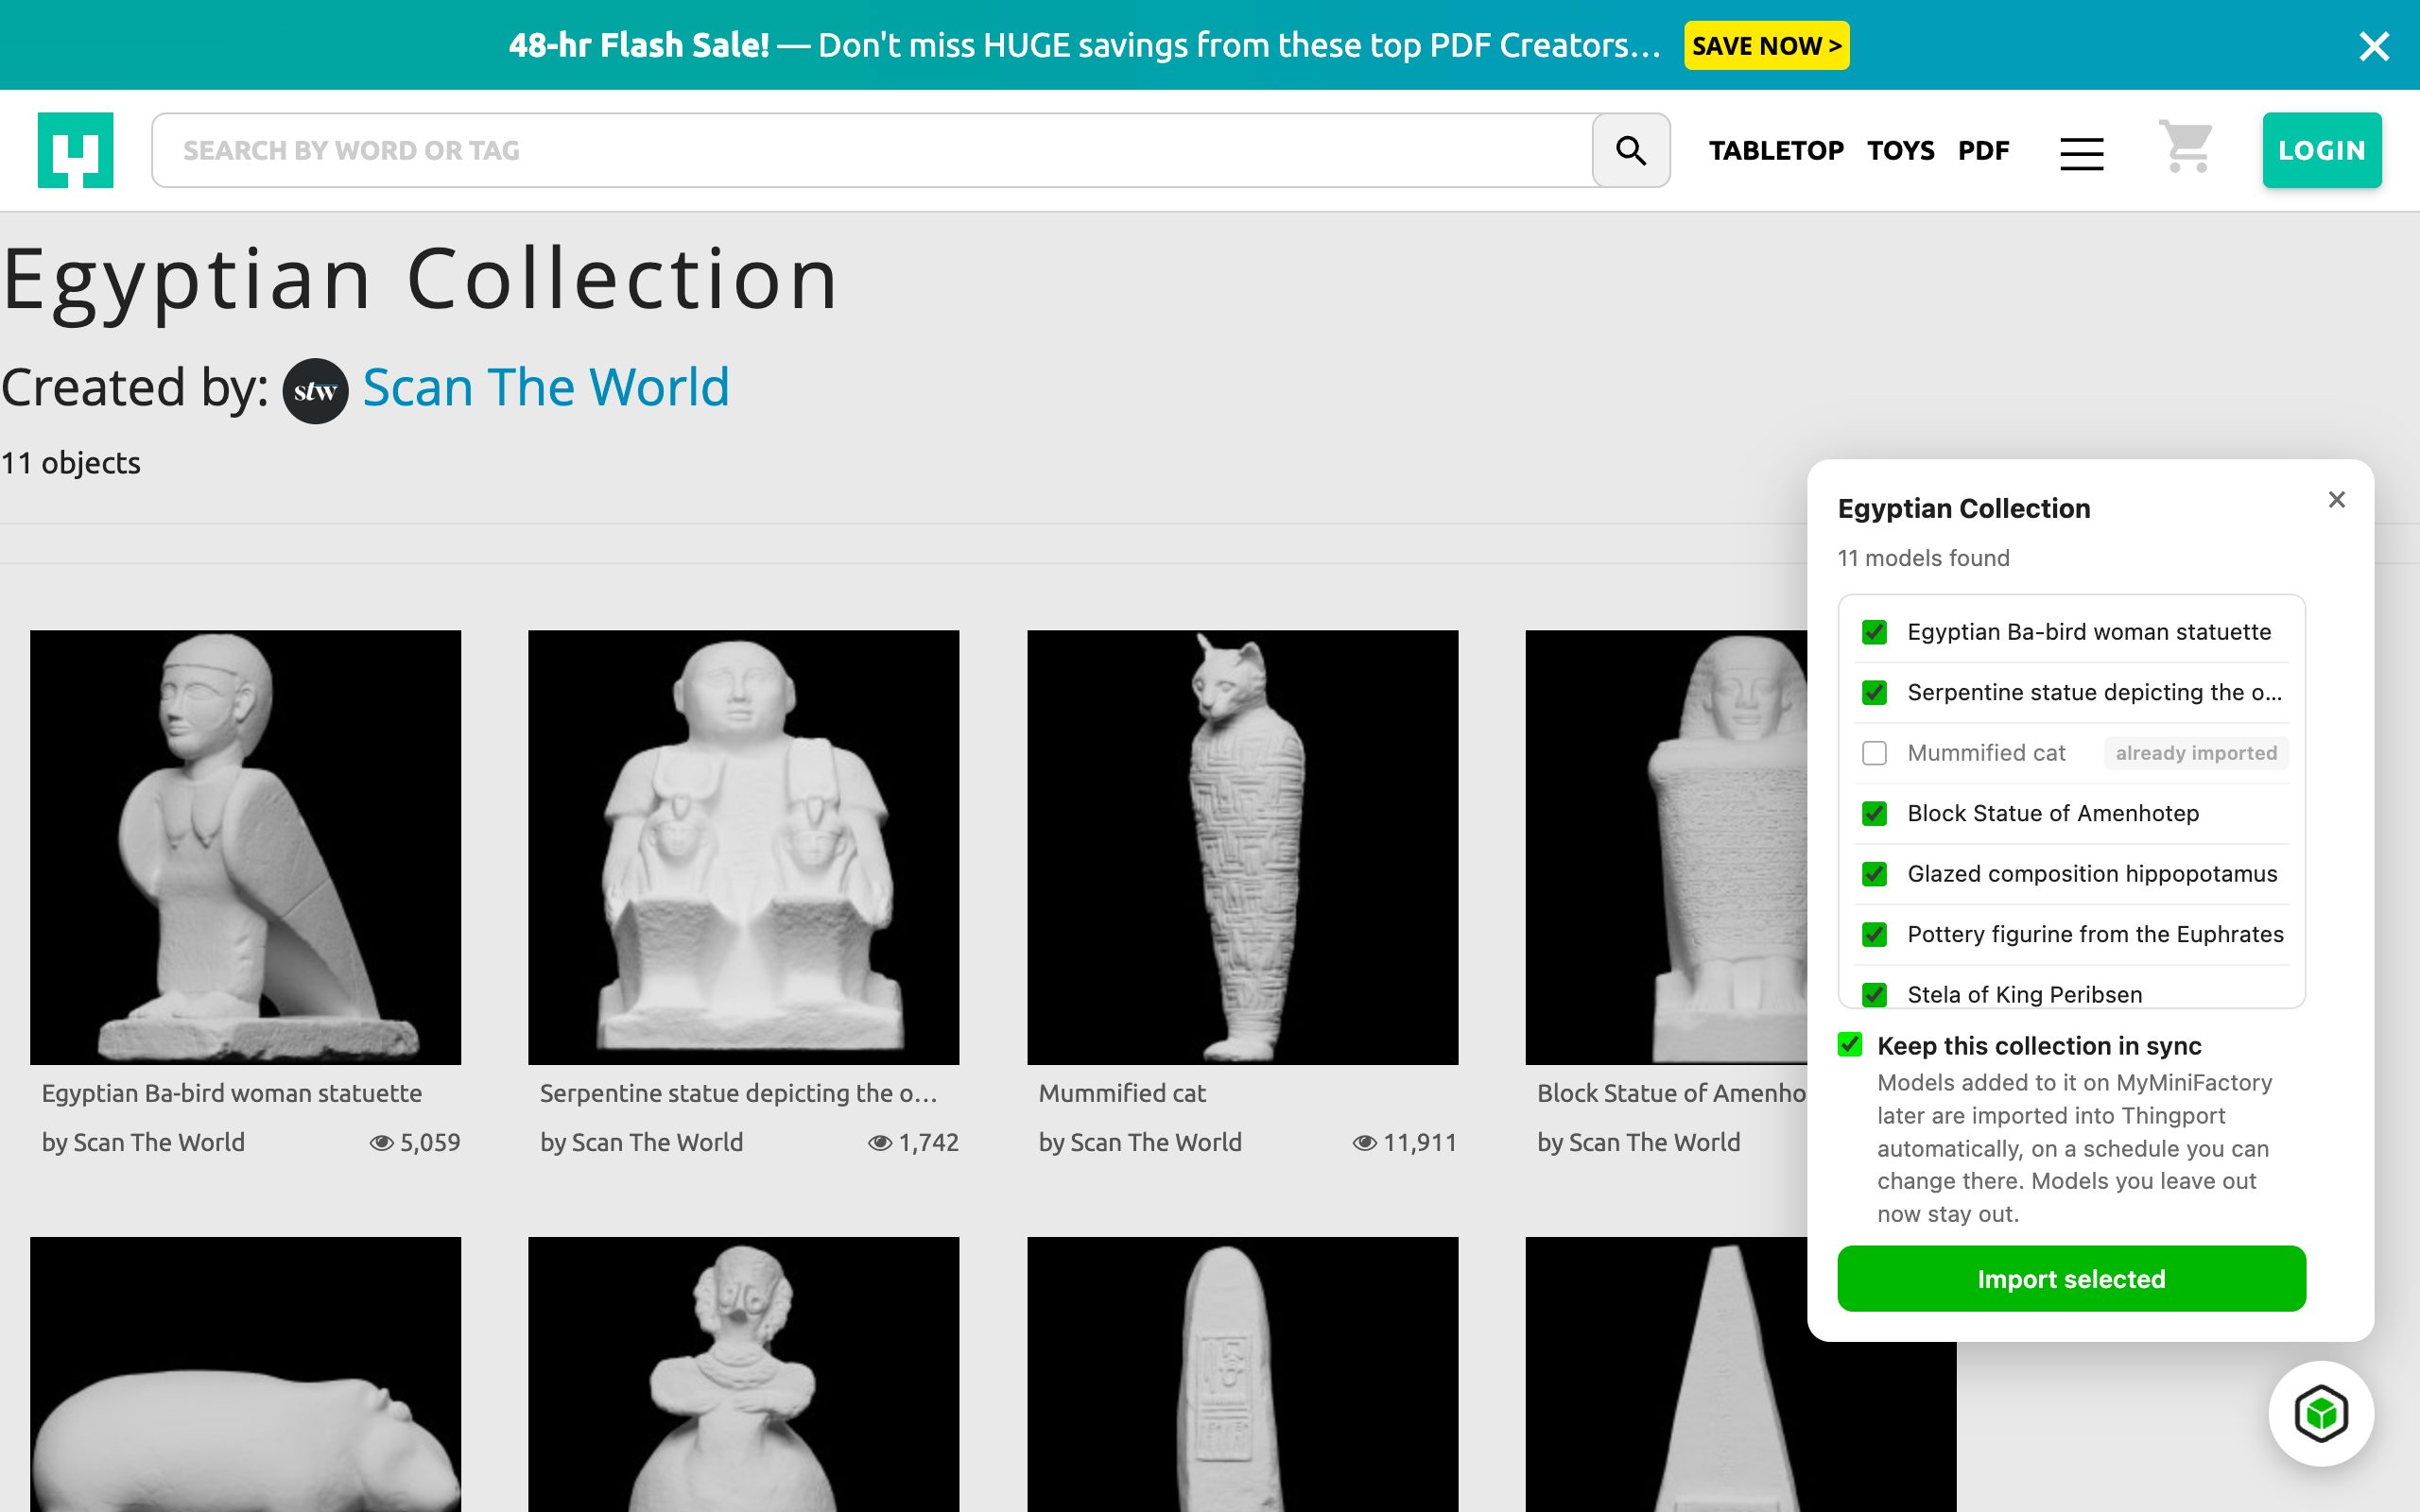The width and height of the screenshot is (2420, 1512).
Task: Click the MyMiniFactory logo icon
Action: click(x=75, y=150)
